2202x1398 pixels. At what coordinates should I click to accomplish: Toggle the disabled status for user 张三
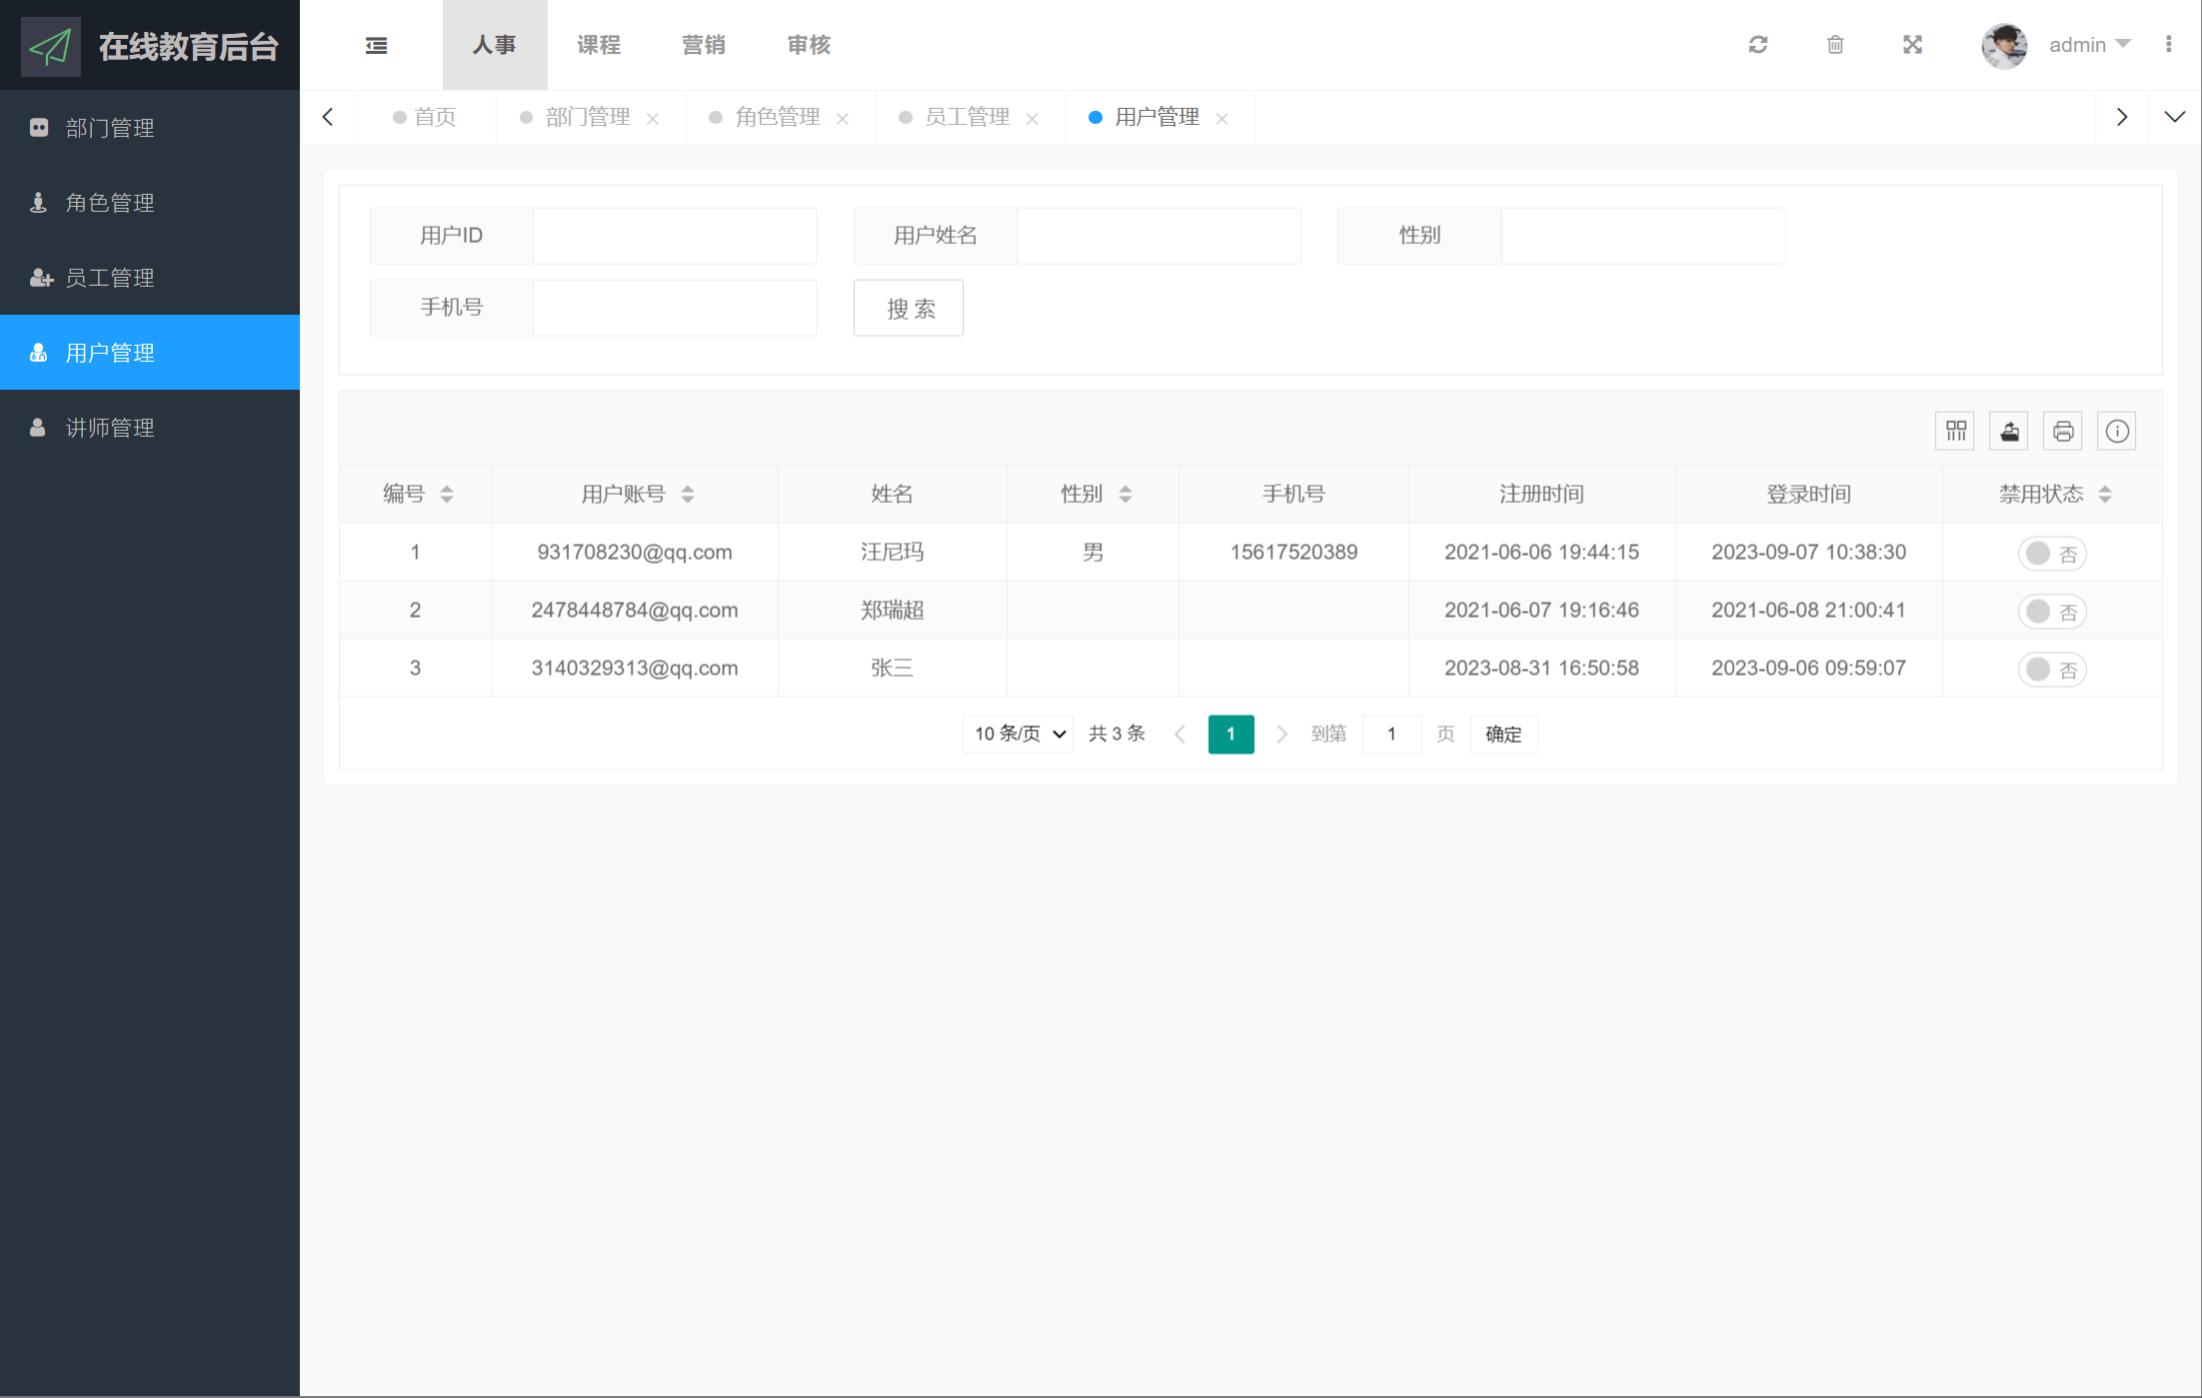(x=2051, y=669)
